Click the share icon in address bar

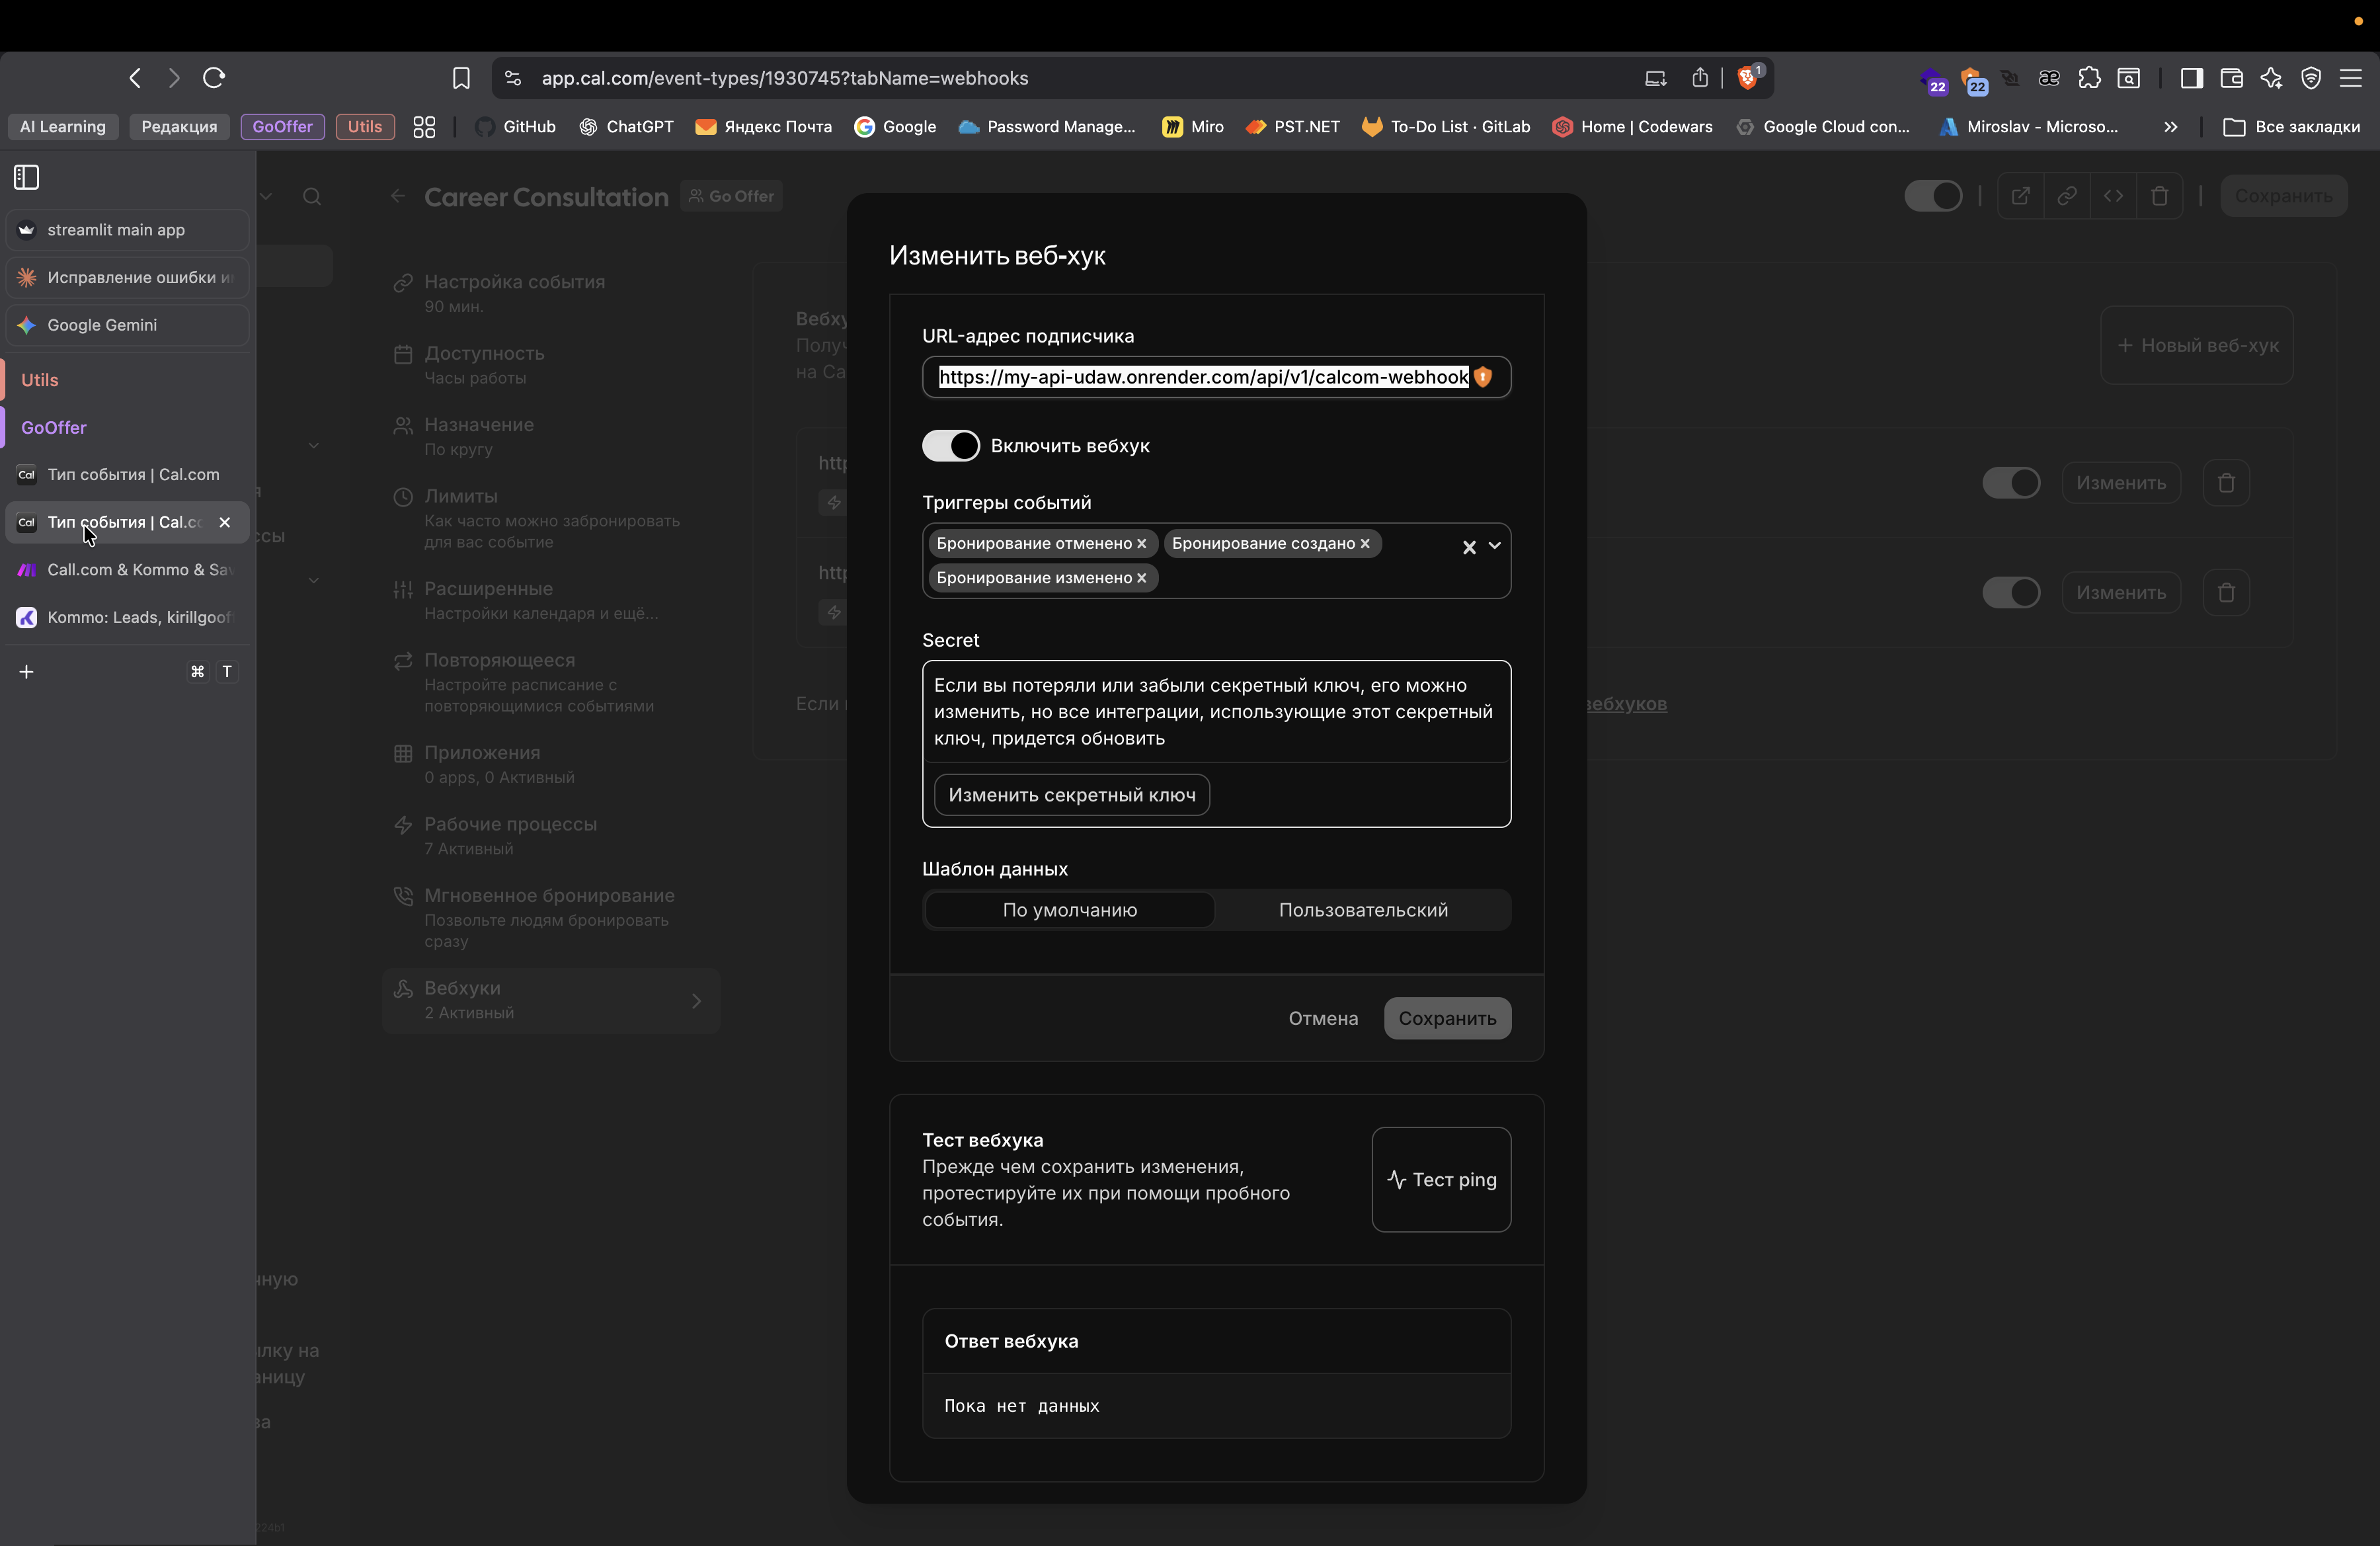[x=1700, y=78]
